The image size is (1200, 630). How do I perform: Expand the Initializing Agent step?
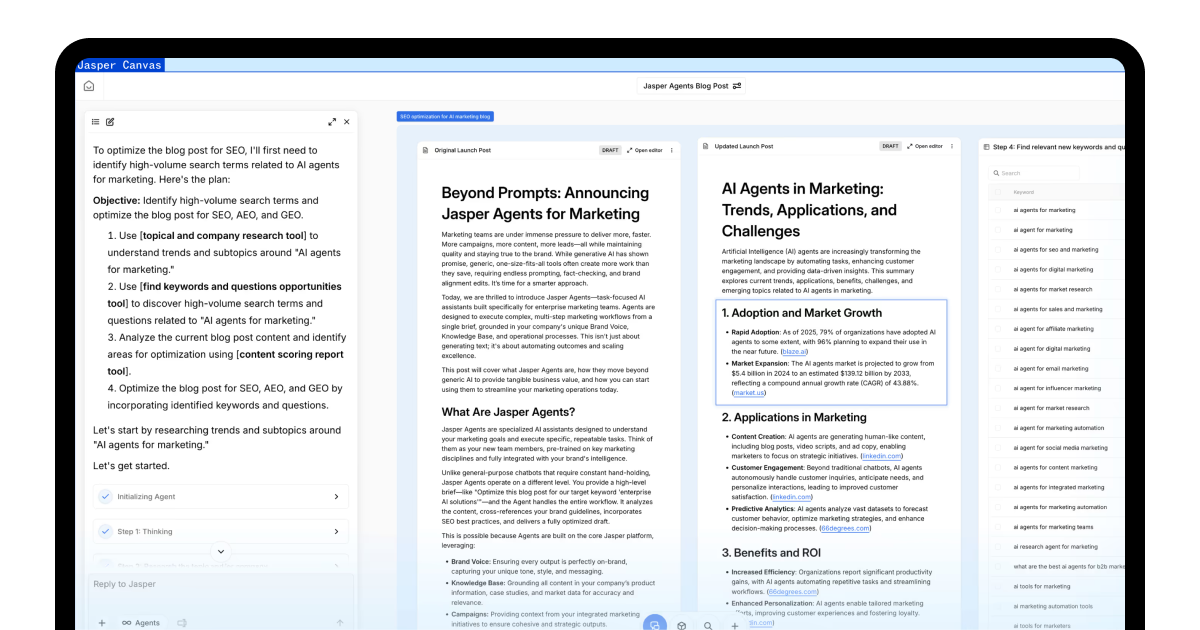coord(334,496)
